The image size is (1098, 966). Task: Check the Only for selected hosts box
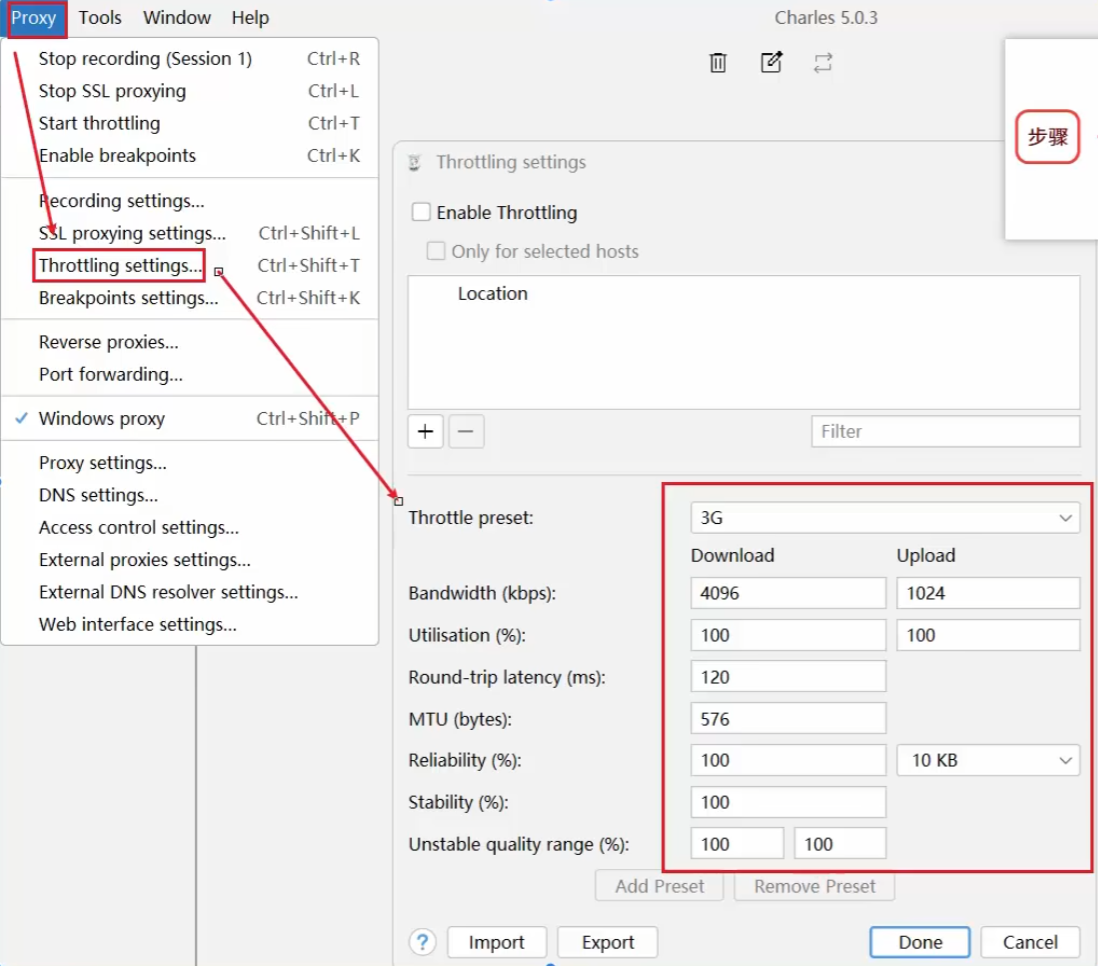[436, 252]
